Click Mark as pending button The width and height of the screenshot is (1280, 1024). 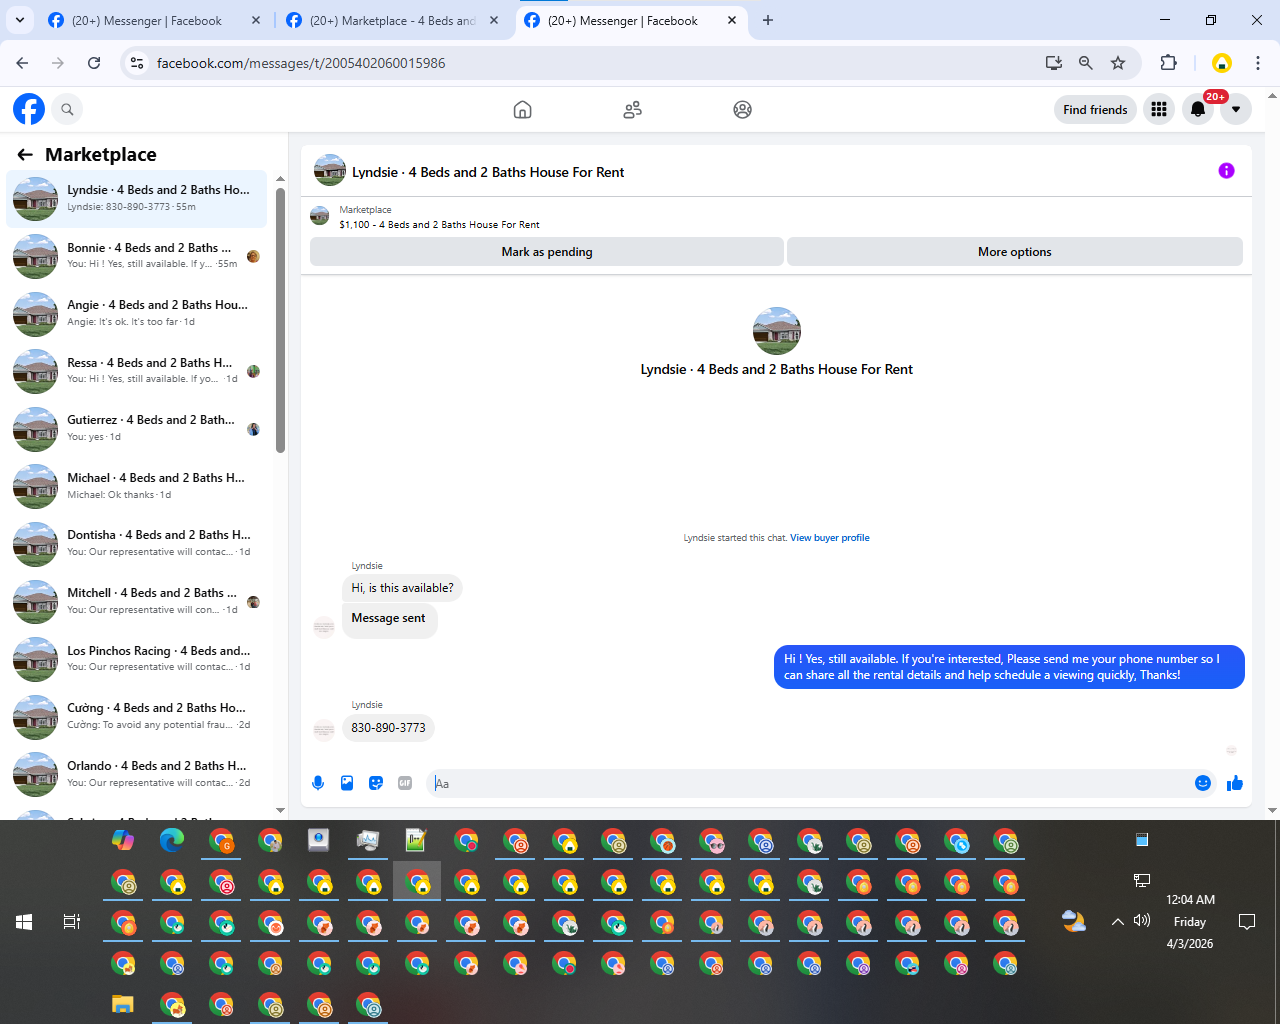pos(547,252)
